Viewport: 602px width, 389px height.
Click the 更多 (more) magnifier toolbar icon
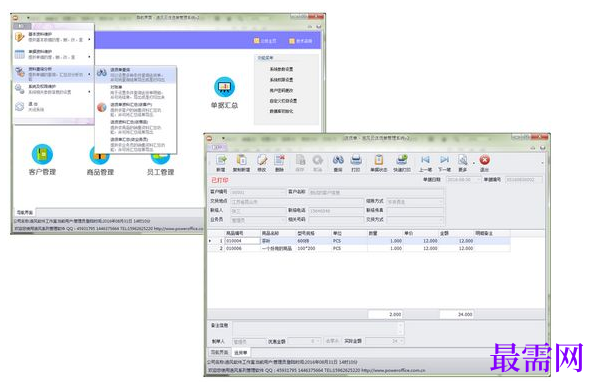[463, 160]
